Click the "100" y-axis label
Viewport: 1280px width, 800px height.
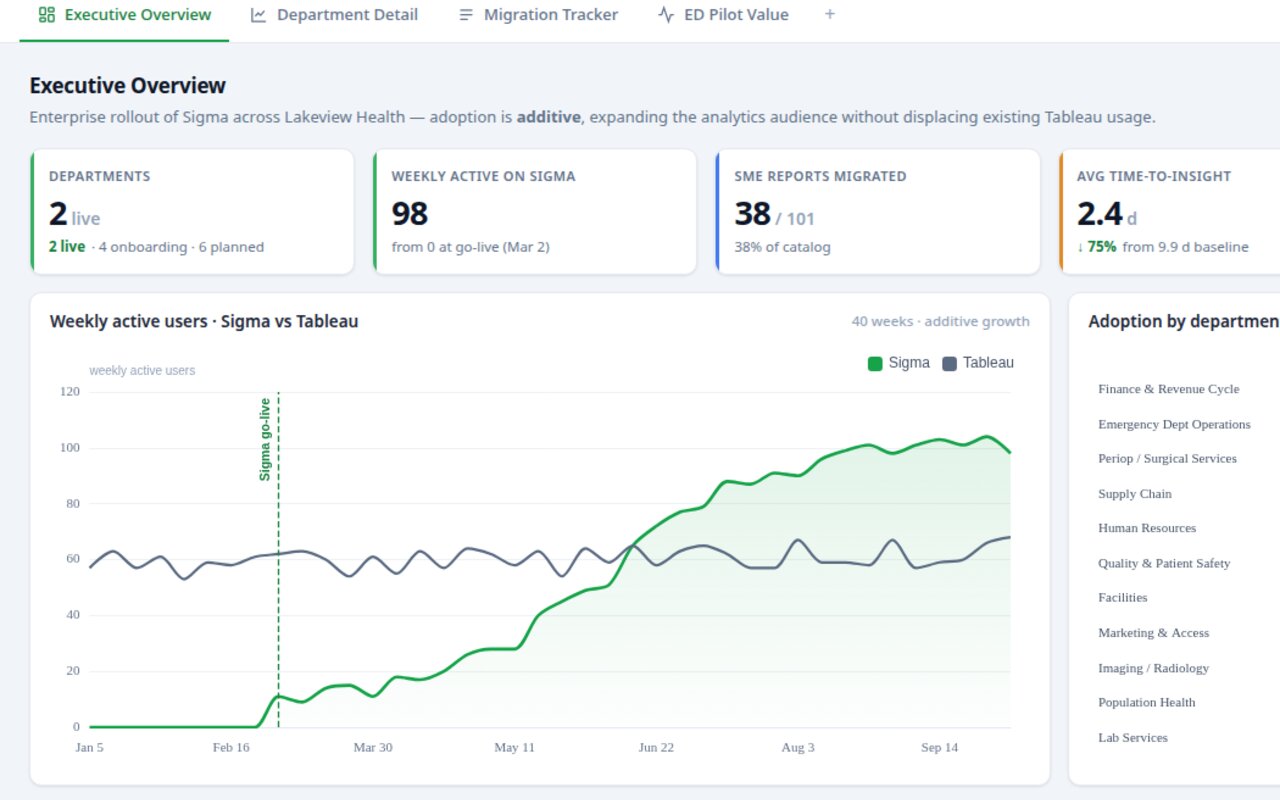(x=70, y=447)
